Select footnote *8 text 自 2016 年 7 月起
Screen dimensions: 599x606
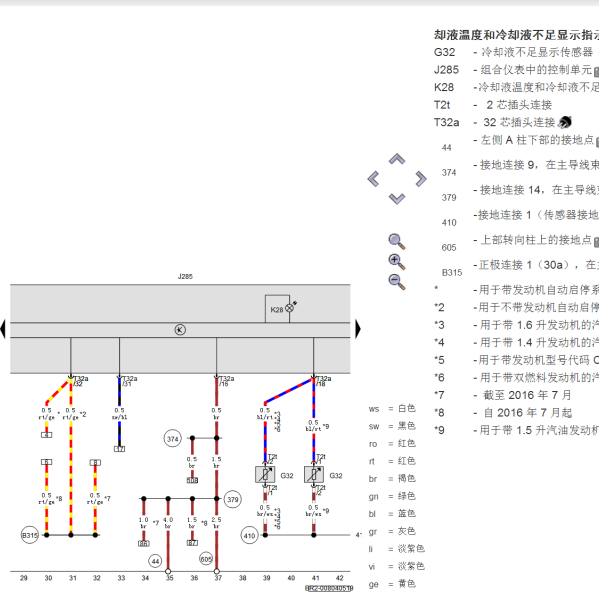(528, 413)
